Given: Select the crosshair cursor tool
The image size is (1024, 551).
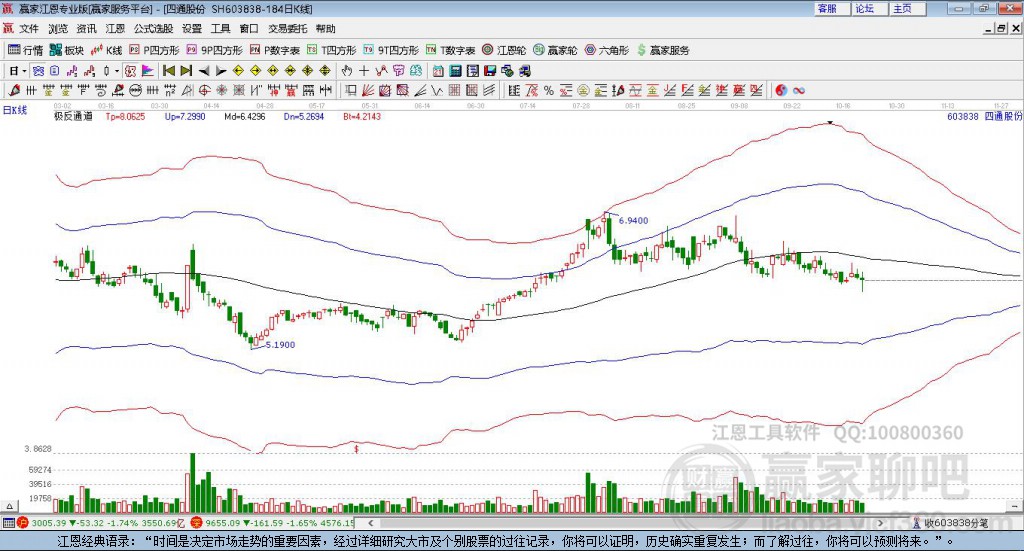Looking at the screenshot, I should tap(364, 71).
